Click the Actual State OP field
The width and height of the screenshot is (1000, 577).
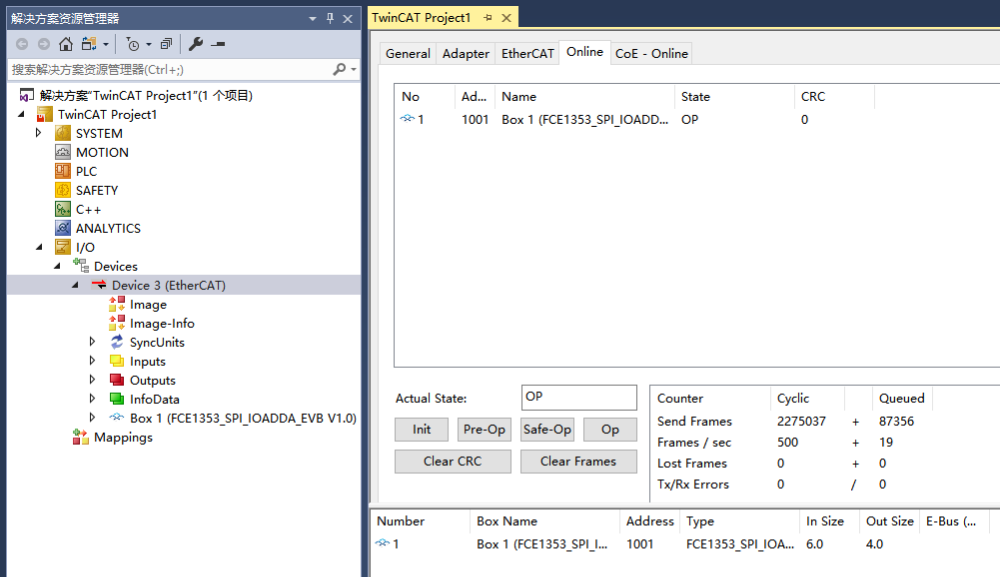pos(579,397)
